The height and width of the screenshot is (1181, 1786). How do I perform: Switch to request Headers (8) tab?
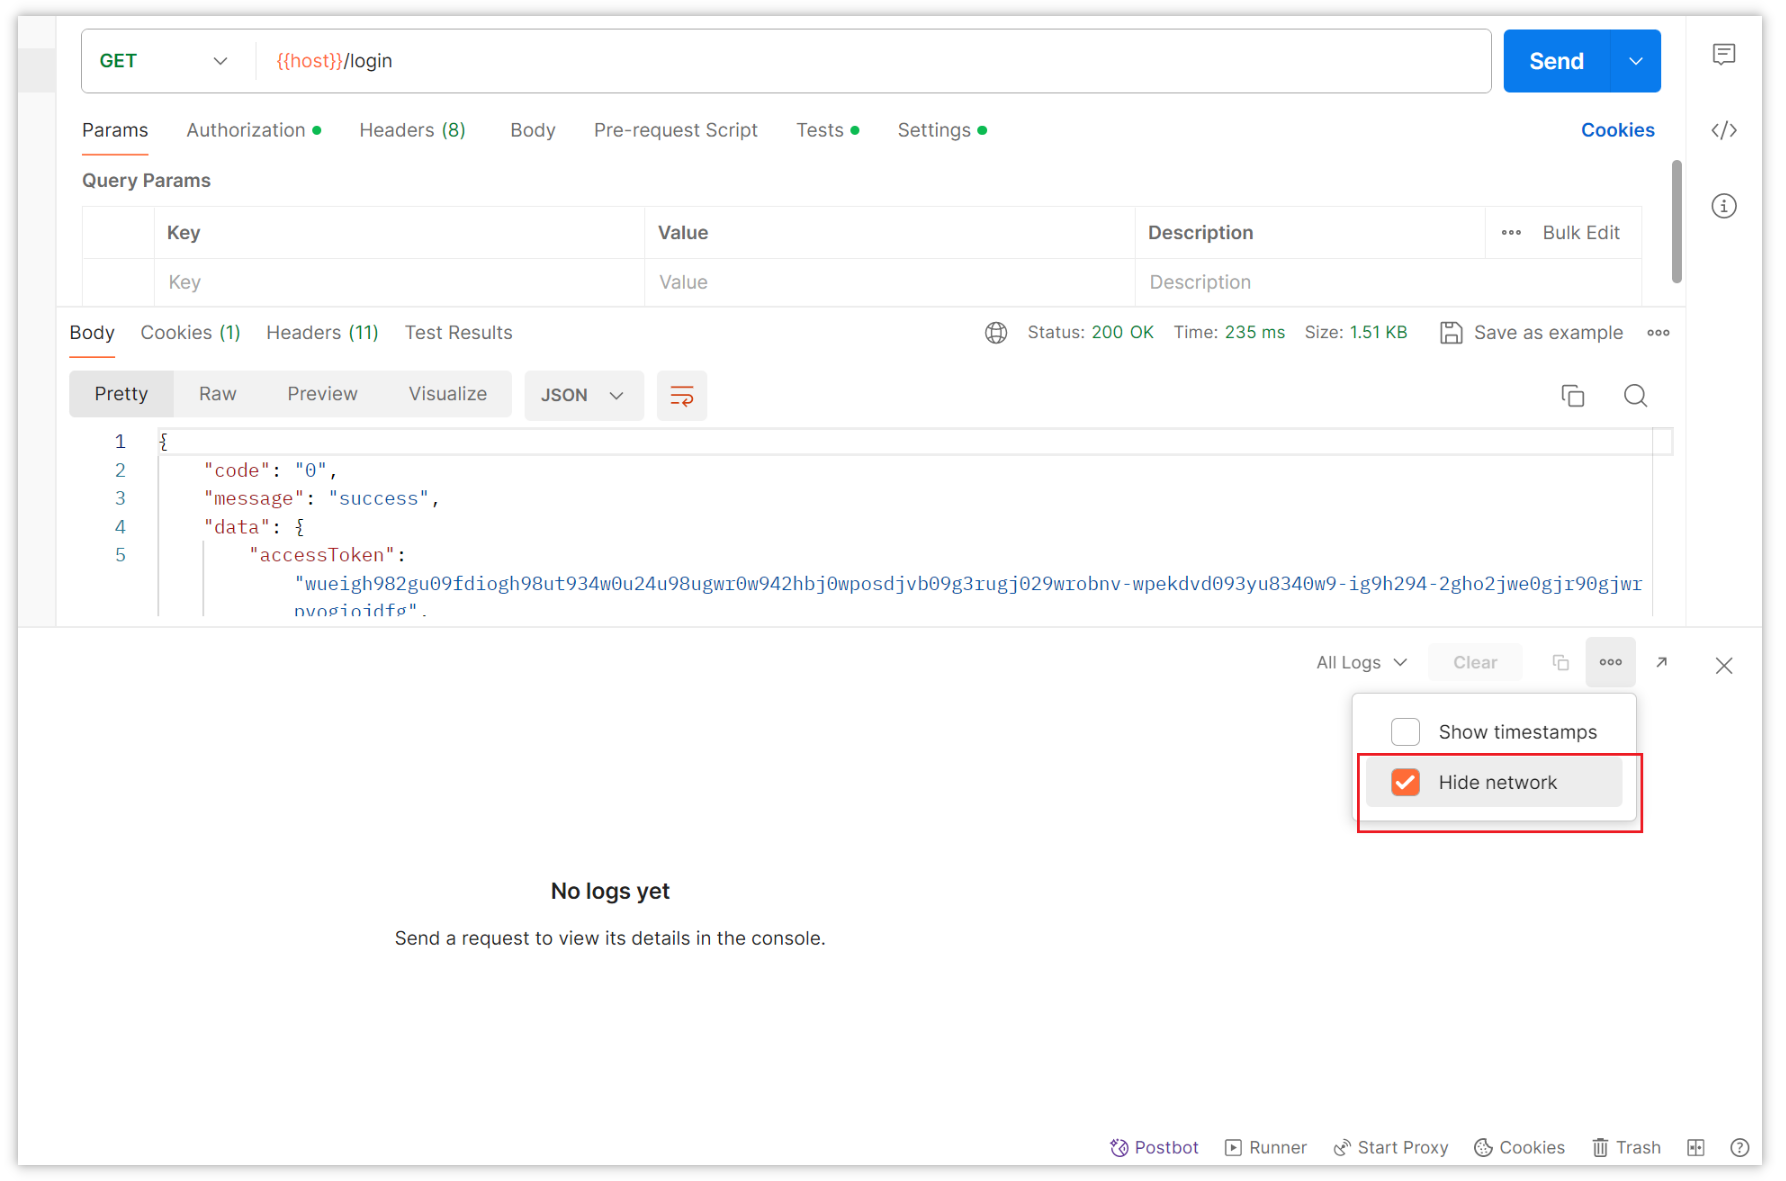point(412,130)
